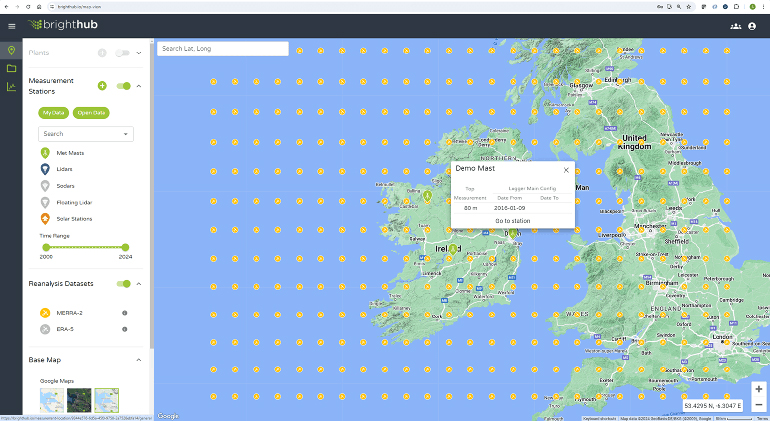Toggle the Plants layer switch
Screen dimensions: 770x421
tap(122, 53)
